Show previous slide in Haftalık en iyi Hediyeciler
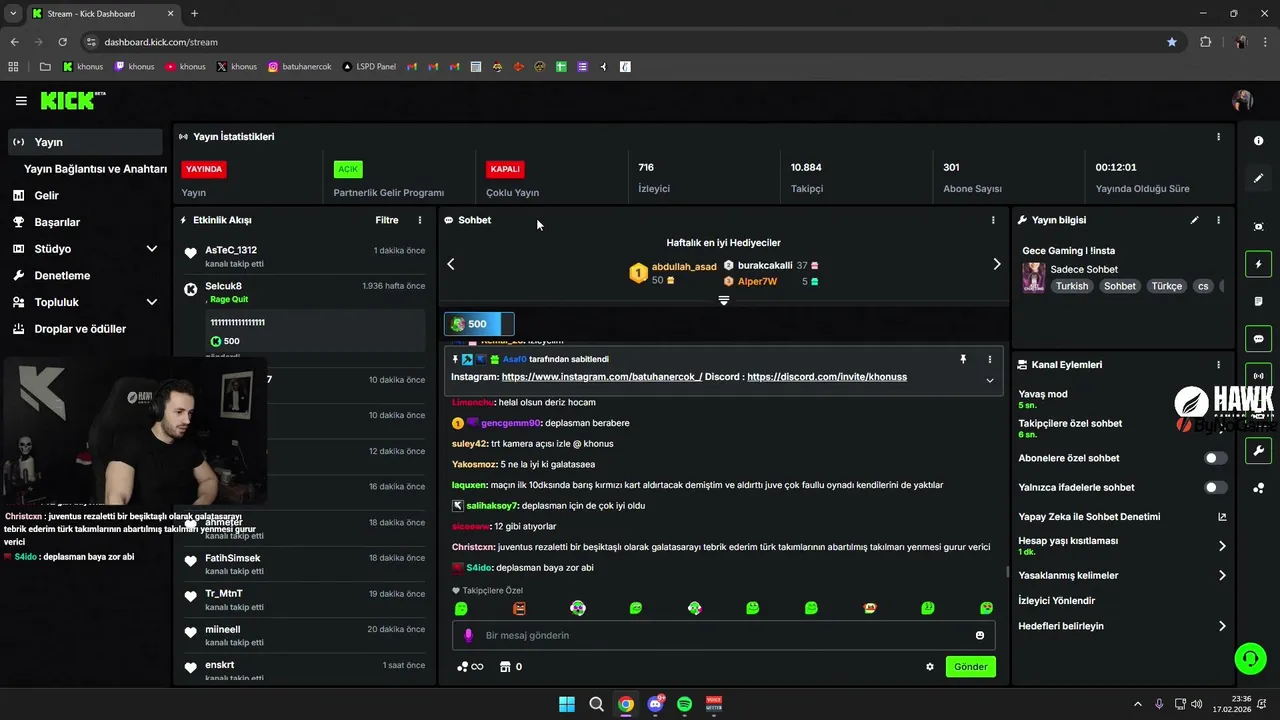Viewport: 1280px width, 720px height. tap(451, 264)
